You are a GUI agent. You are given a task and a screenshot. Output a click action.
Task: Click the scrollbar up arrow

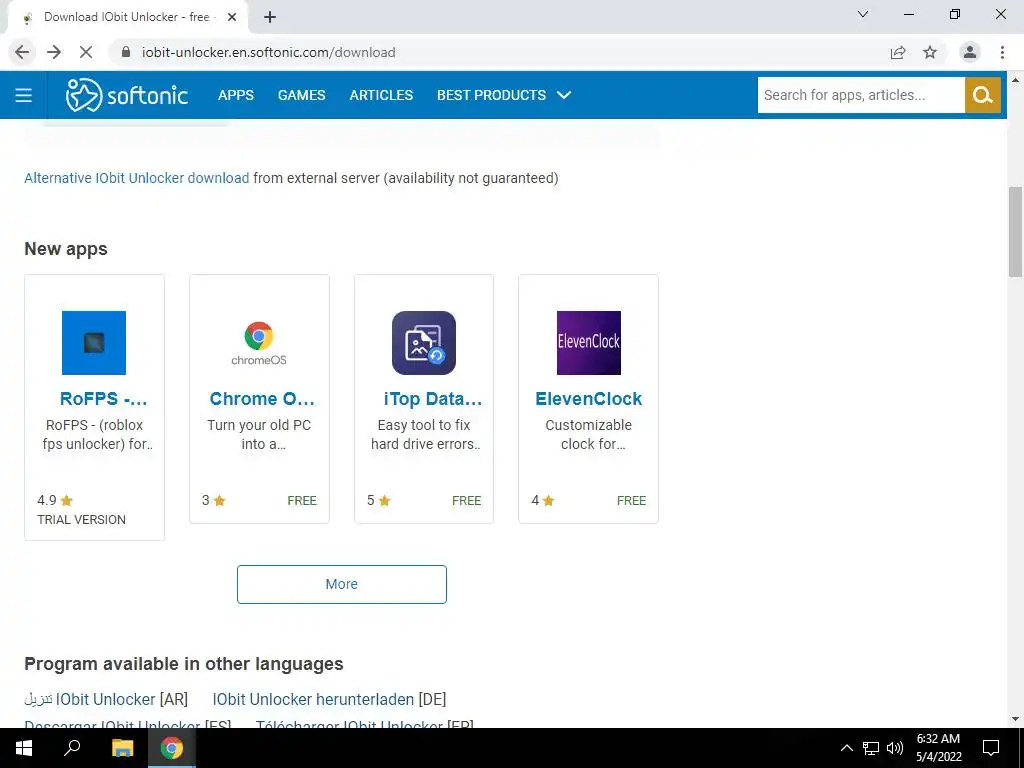click(1015, 80)
